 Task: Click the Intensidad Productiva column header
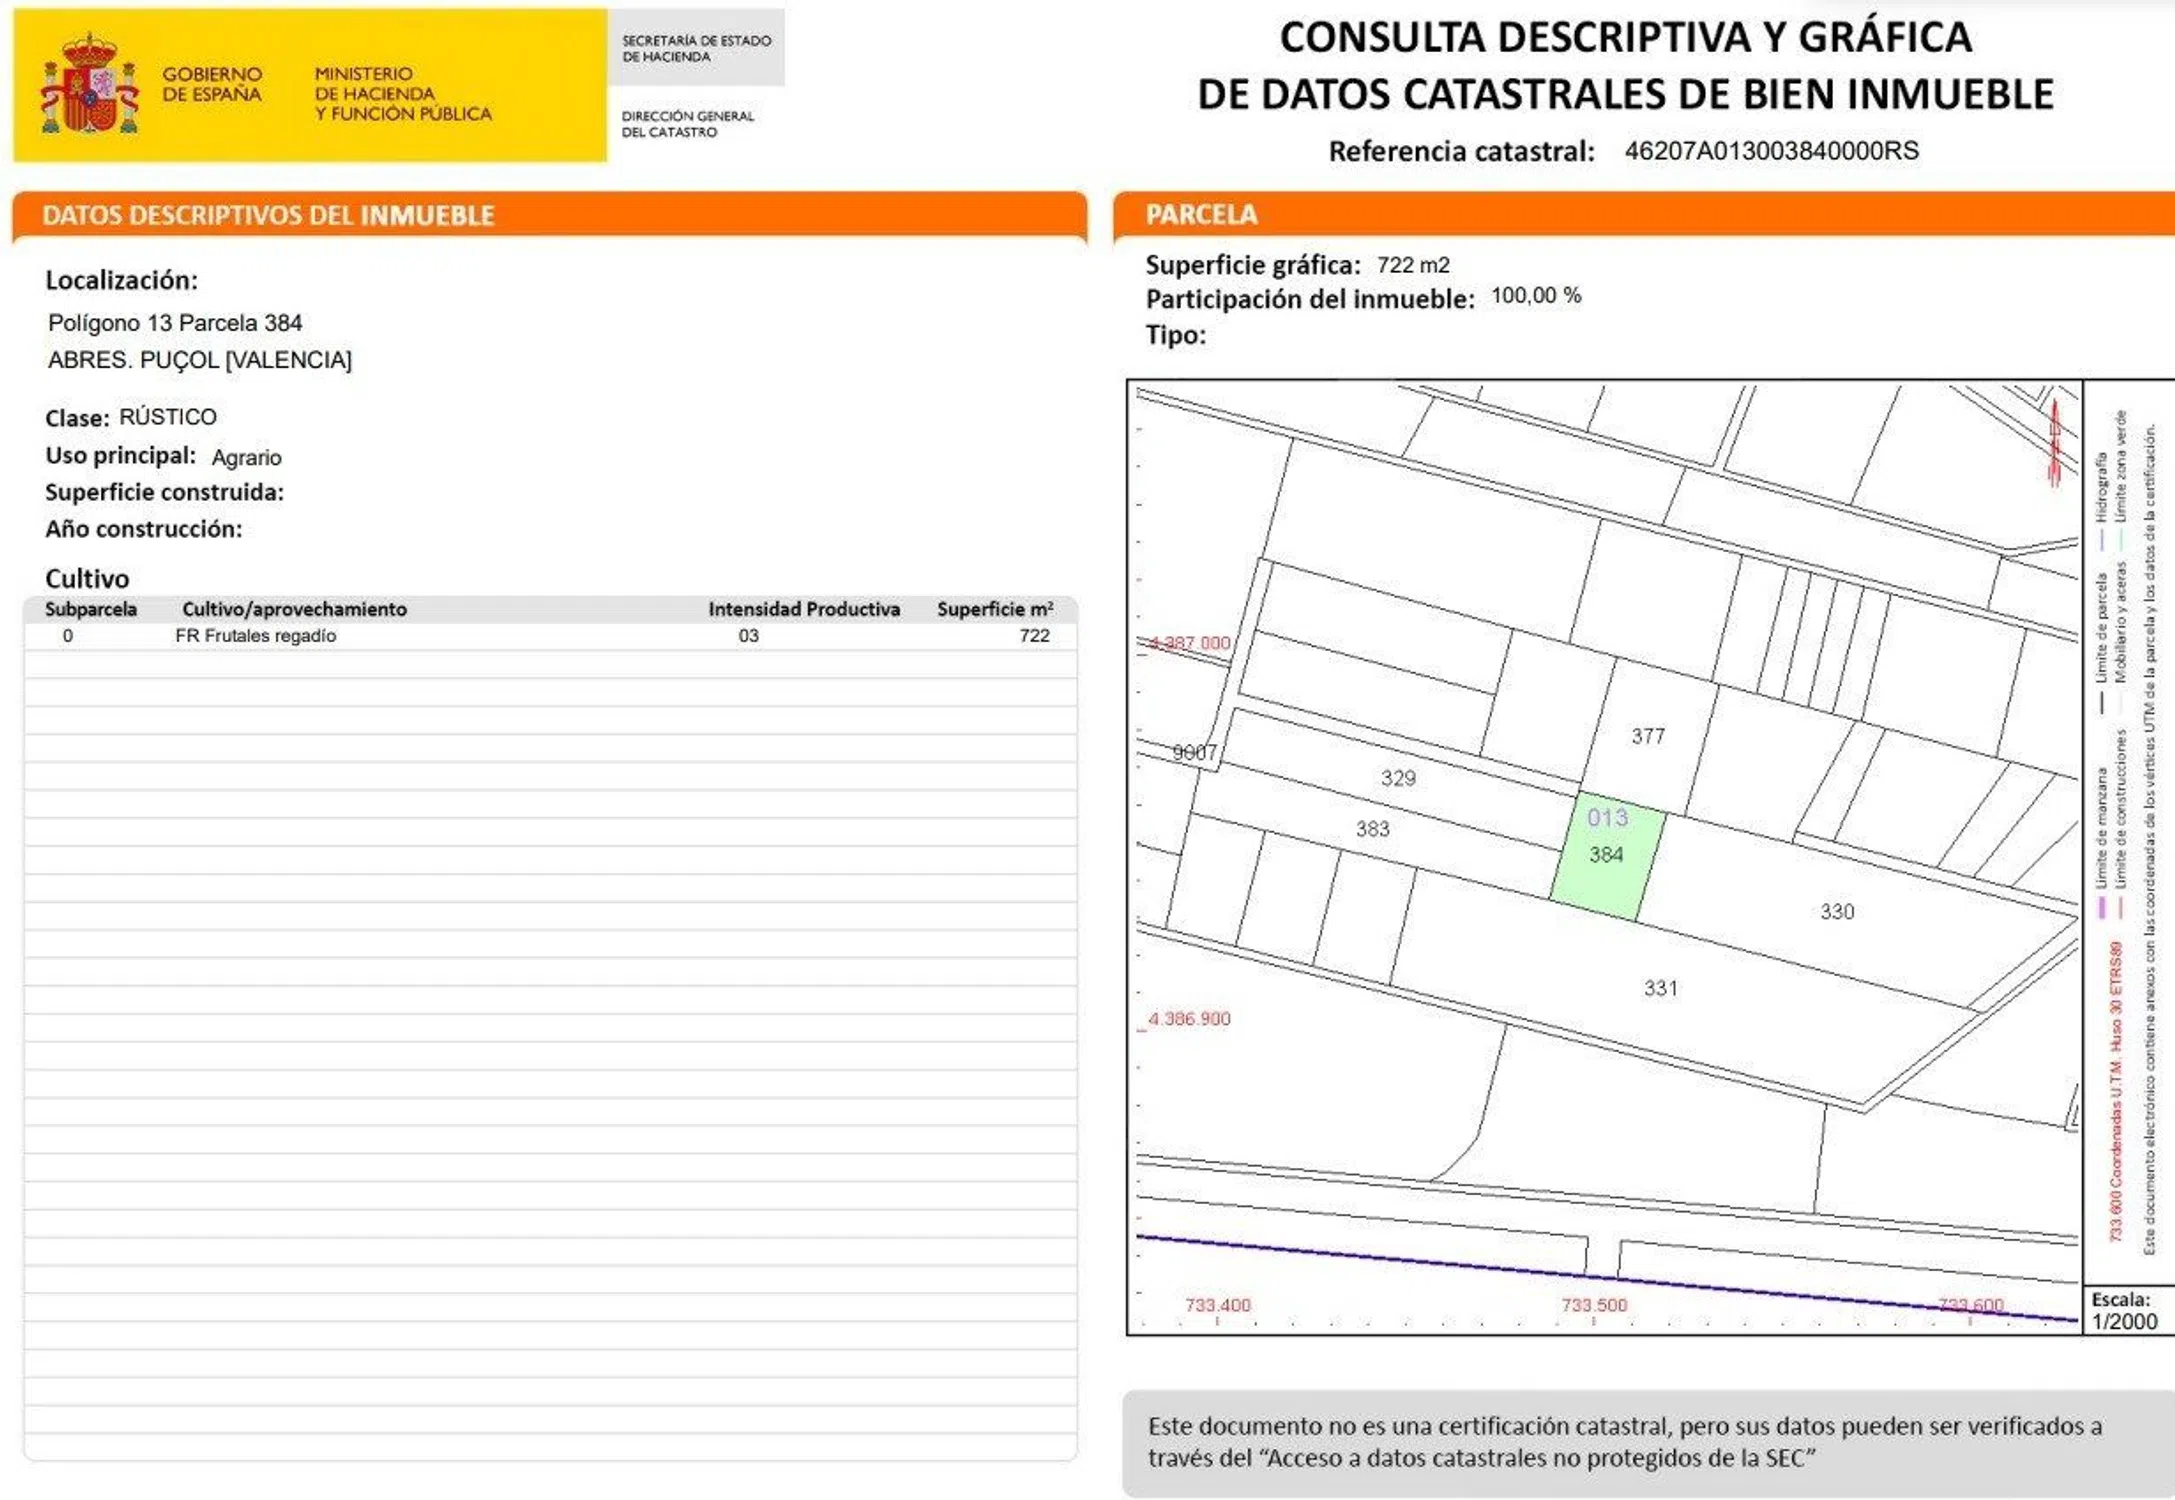tap(803, 609)
